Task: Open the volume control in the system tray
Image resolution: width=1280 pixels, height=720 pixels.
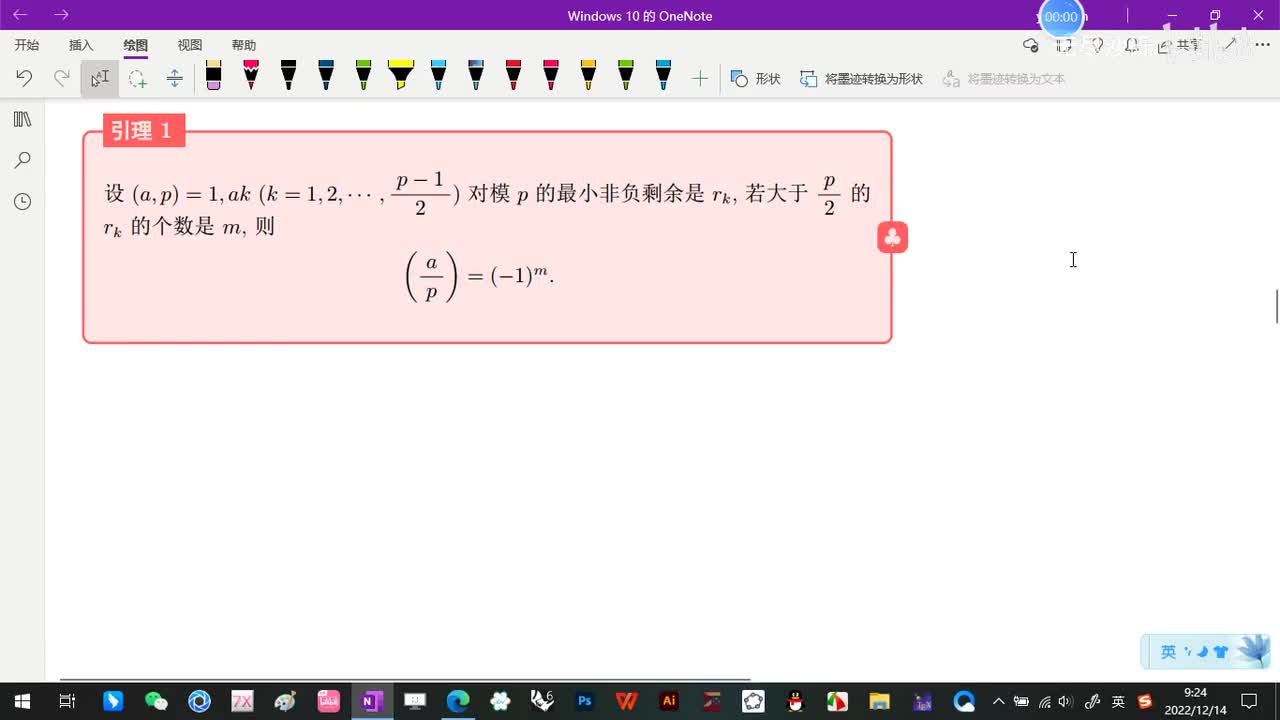Action: tap(1065, 701)
